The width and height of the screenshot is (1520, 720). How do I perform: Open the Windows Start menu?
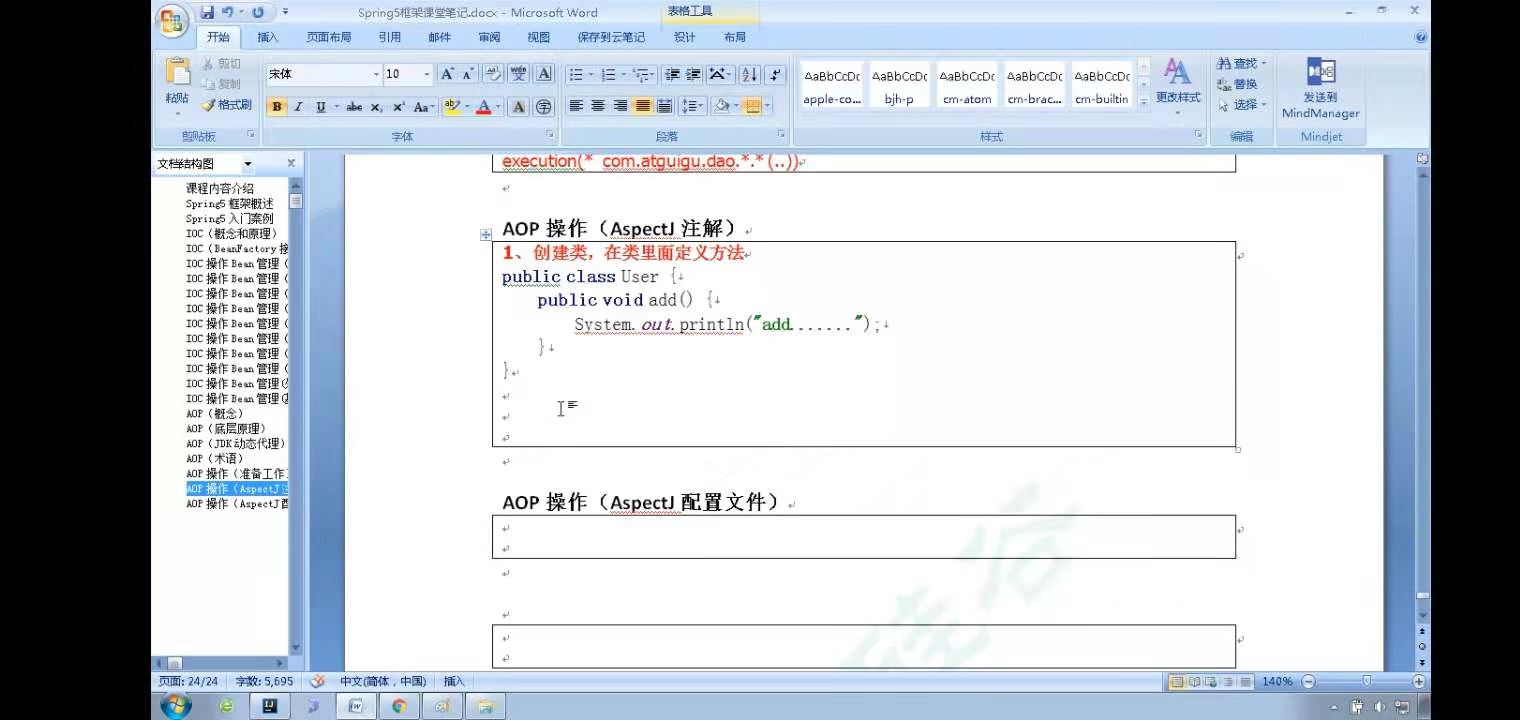pos(176,706)
